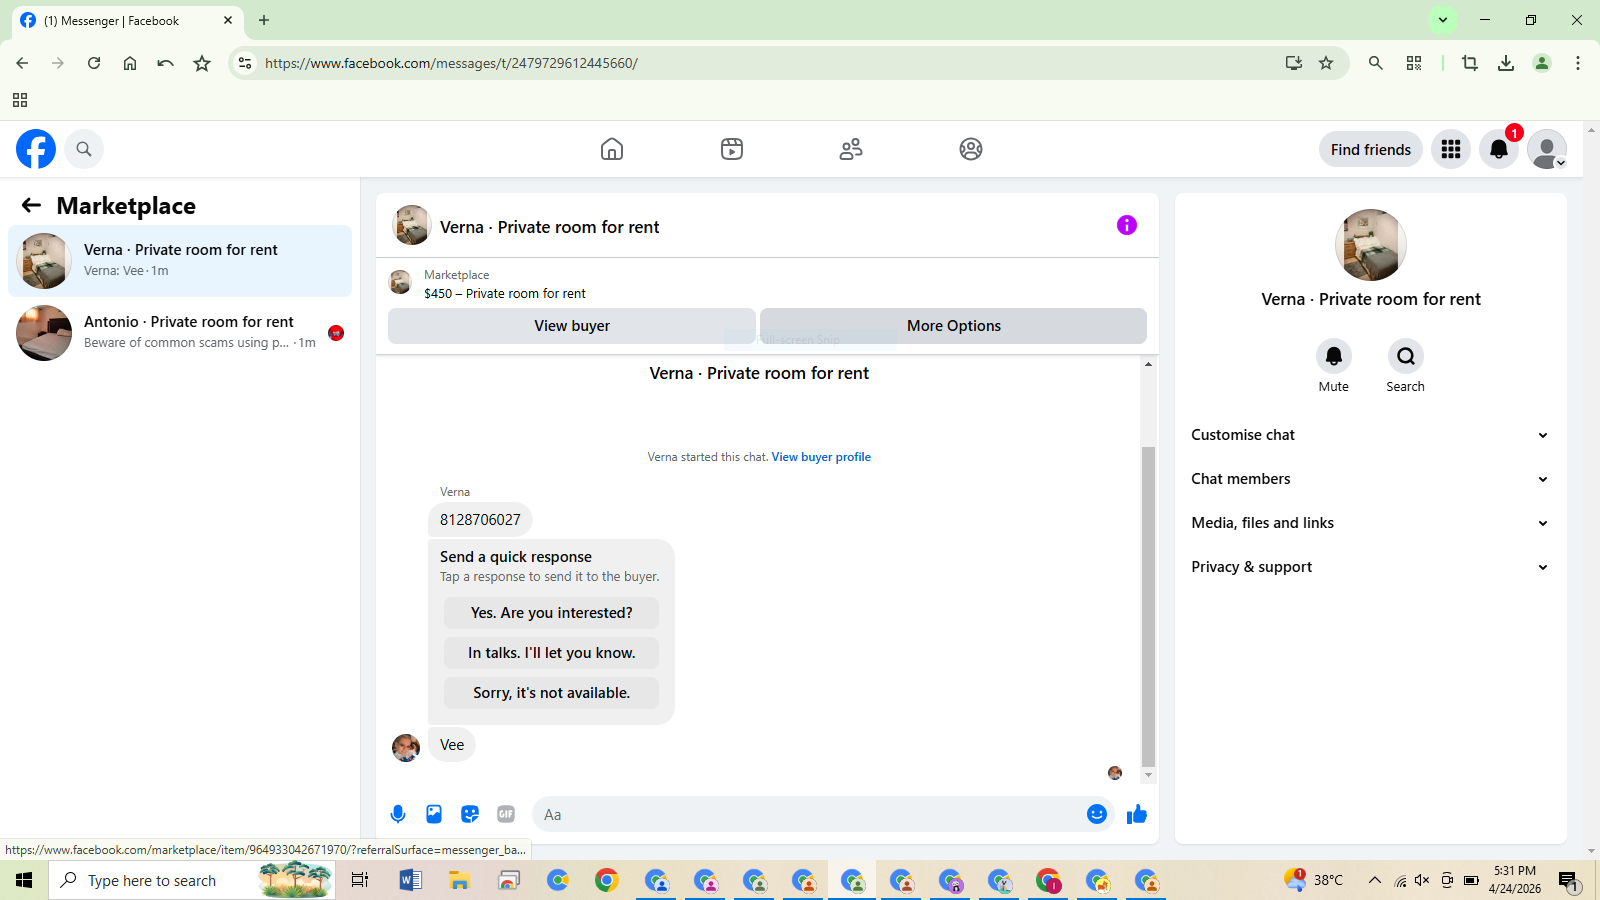Send quick reply 'In talks. I'll let you know.'

click(552, 653)
